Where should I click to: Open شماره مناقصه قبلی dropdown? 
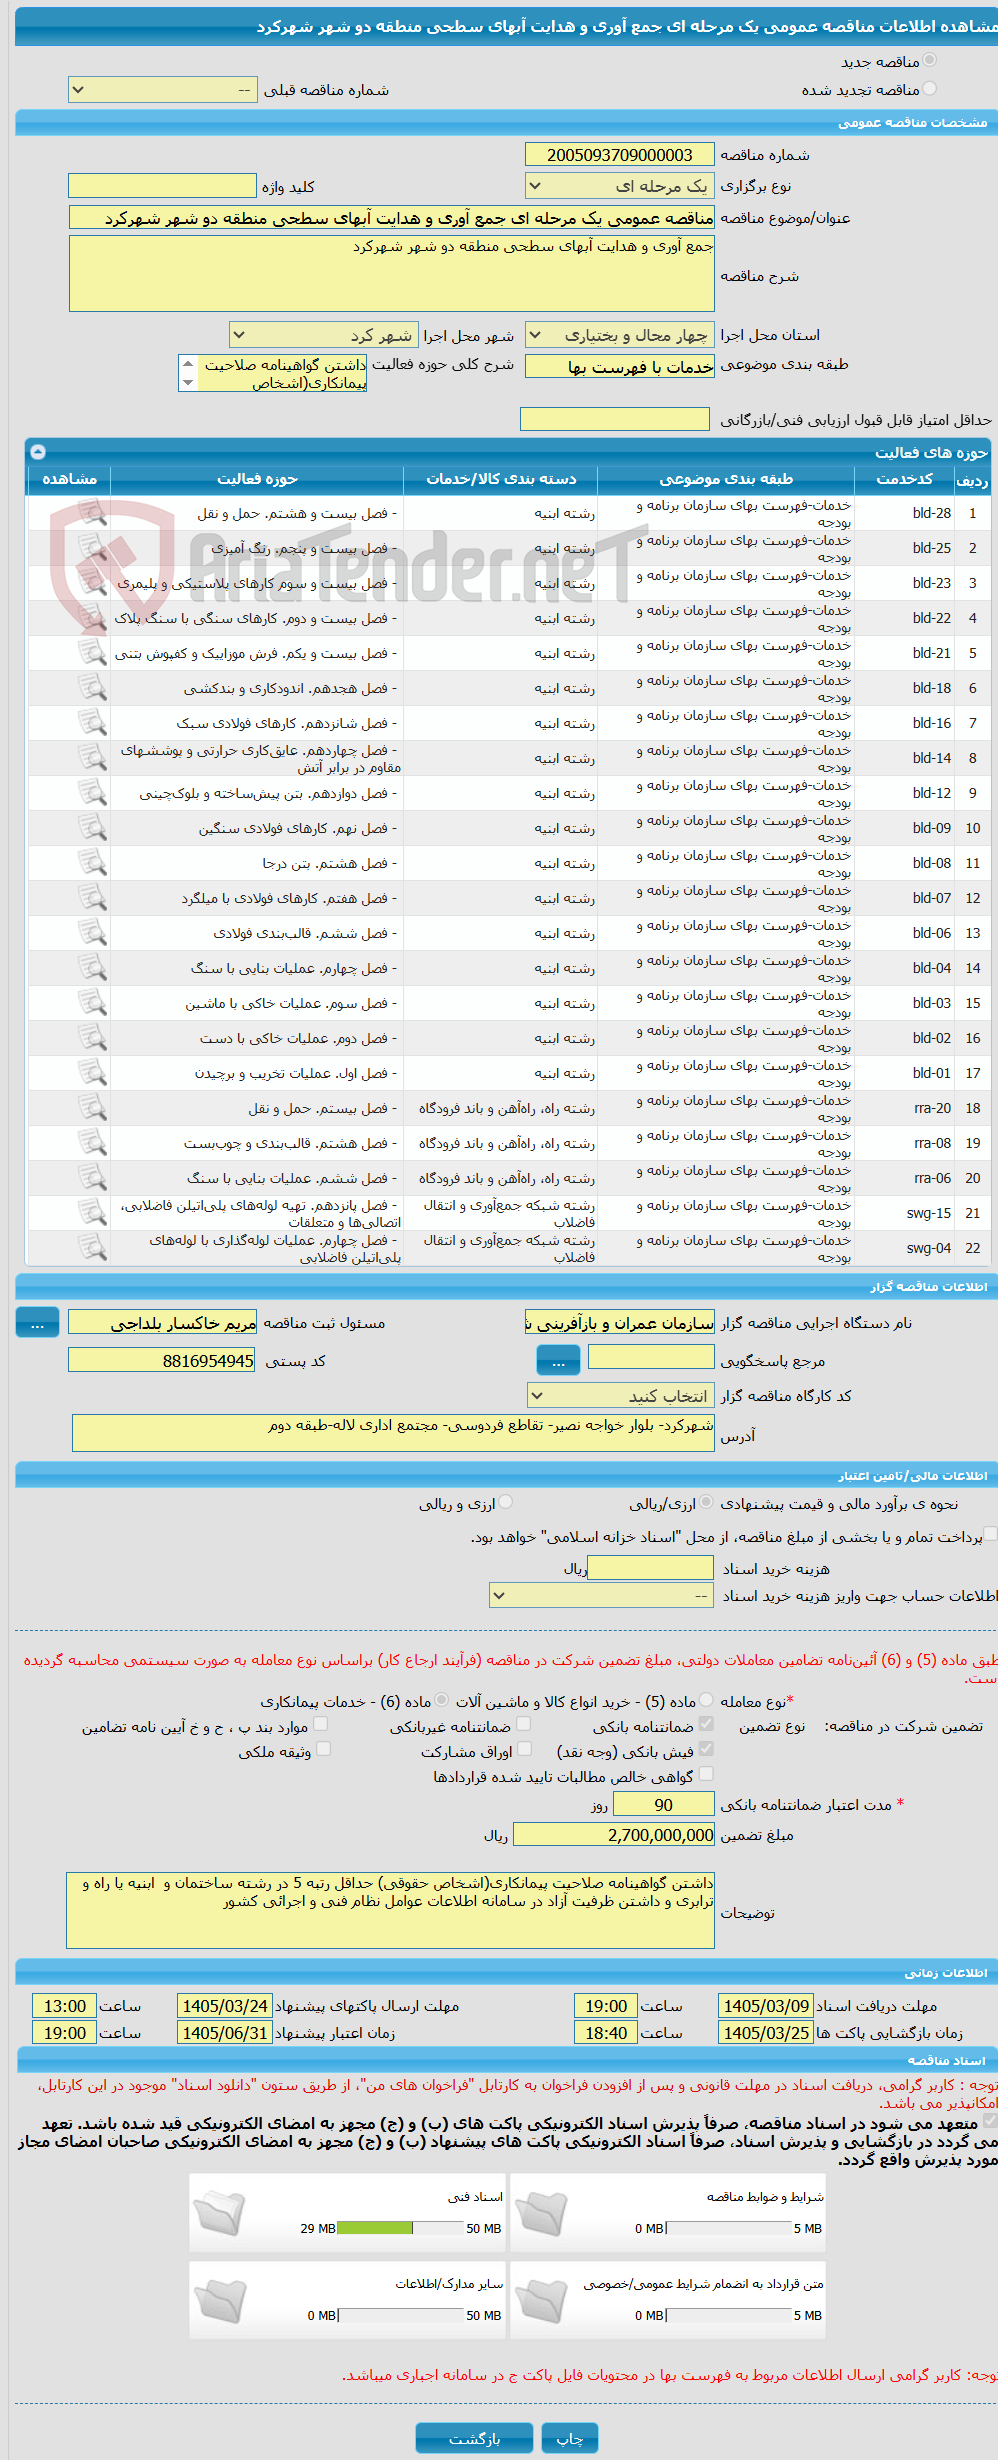[x=162, y=90]
